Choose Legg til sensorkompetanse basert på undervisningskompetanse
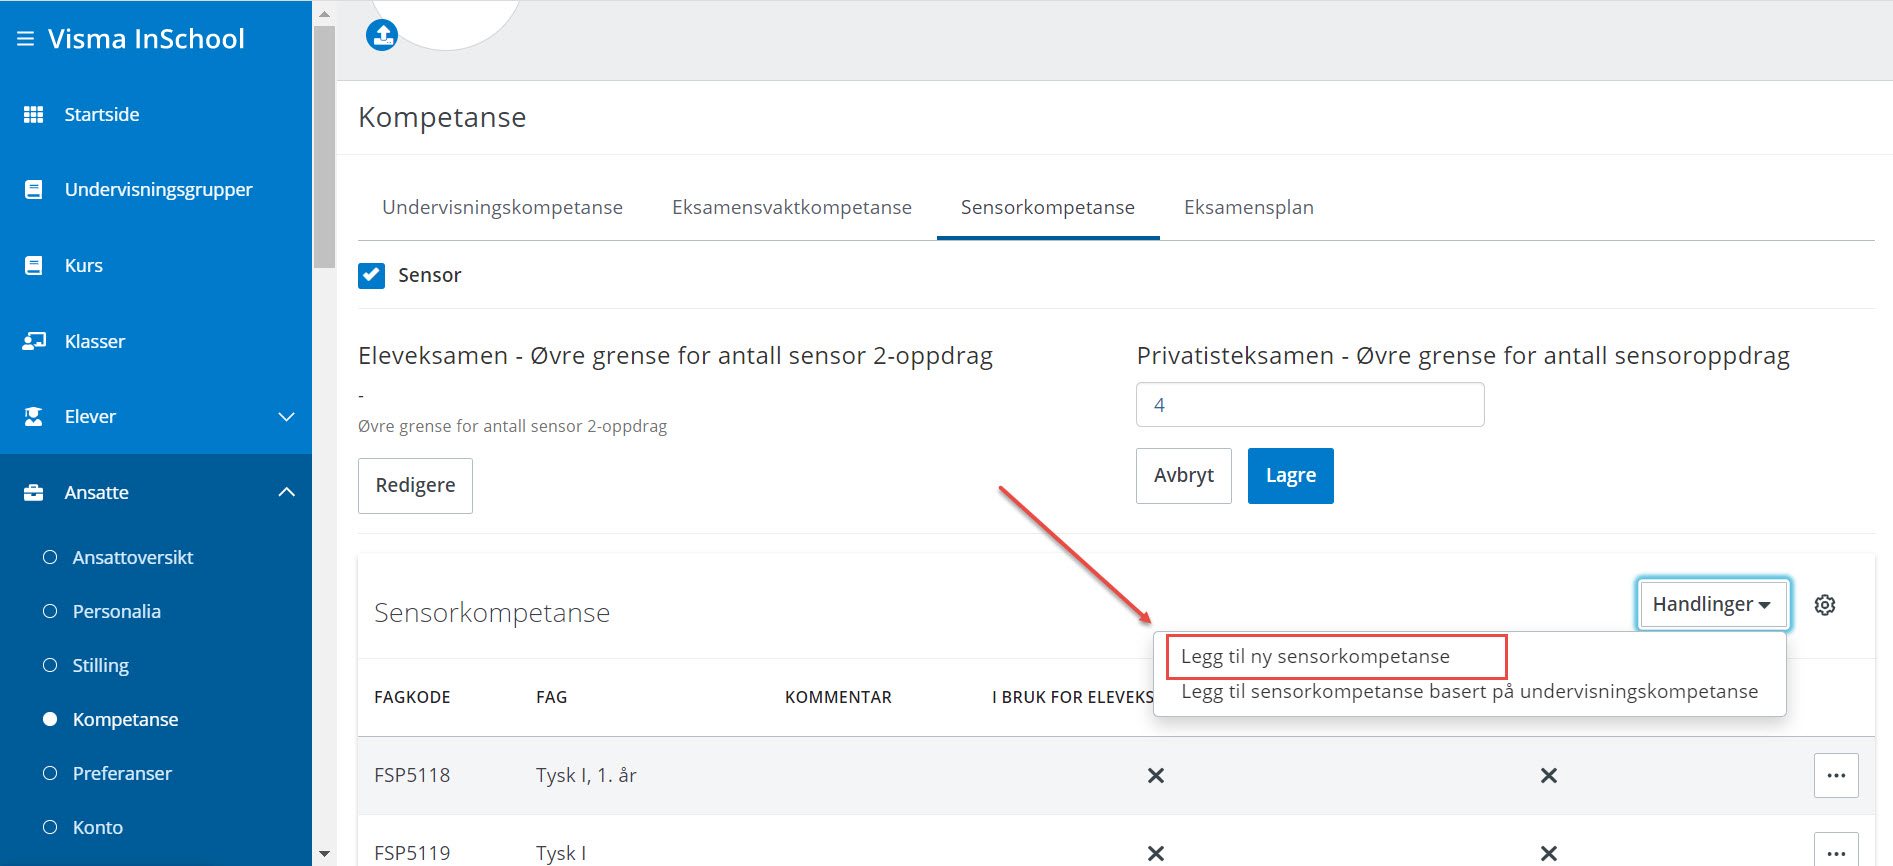This screenshot has height=866, width=1893. 1470,691
